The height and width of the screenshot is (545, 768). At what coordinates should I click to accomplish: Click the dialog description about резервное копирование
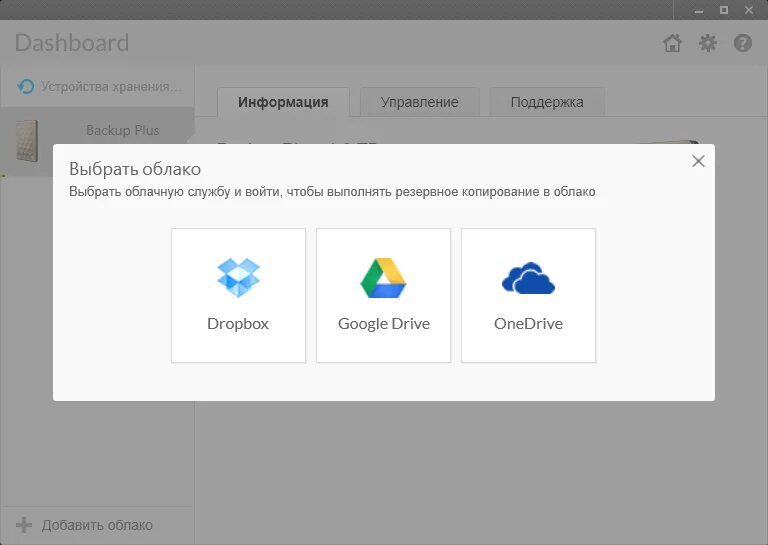pos(332,191)
